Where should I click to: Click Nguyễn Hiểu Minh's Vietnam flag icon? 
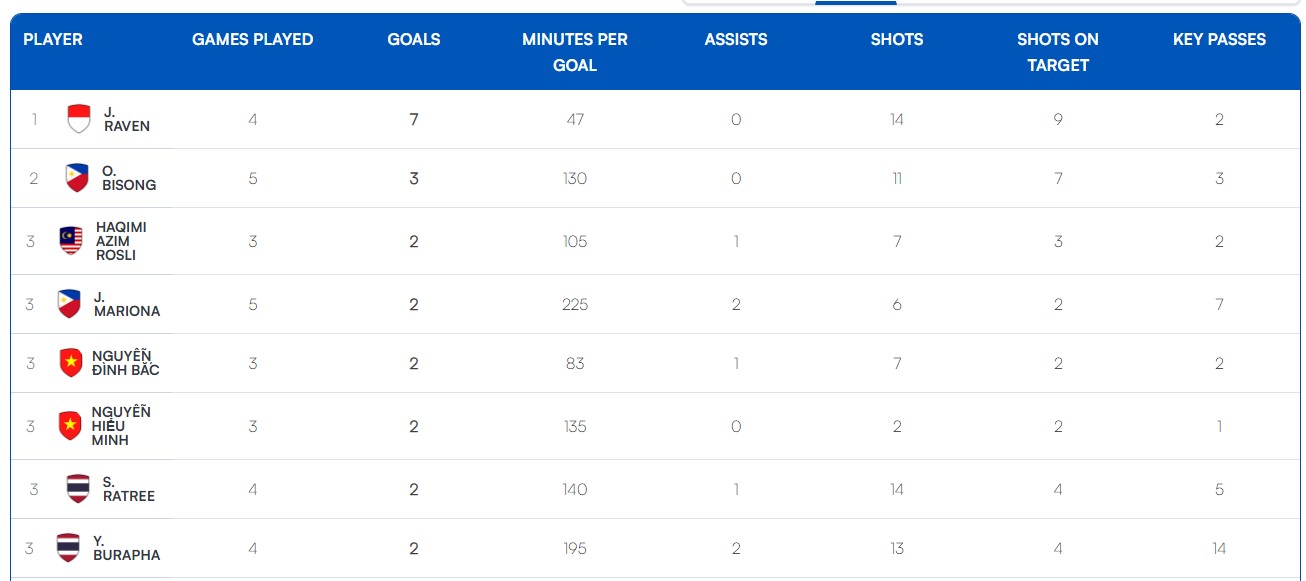70,426
